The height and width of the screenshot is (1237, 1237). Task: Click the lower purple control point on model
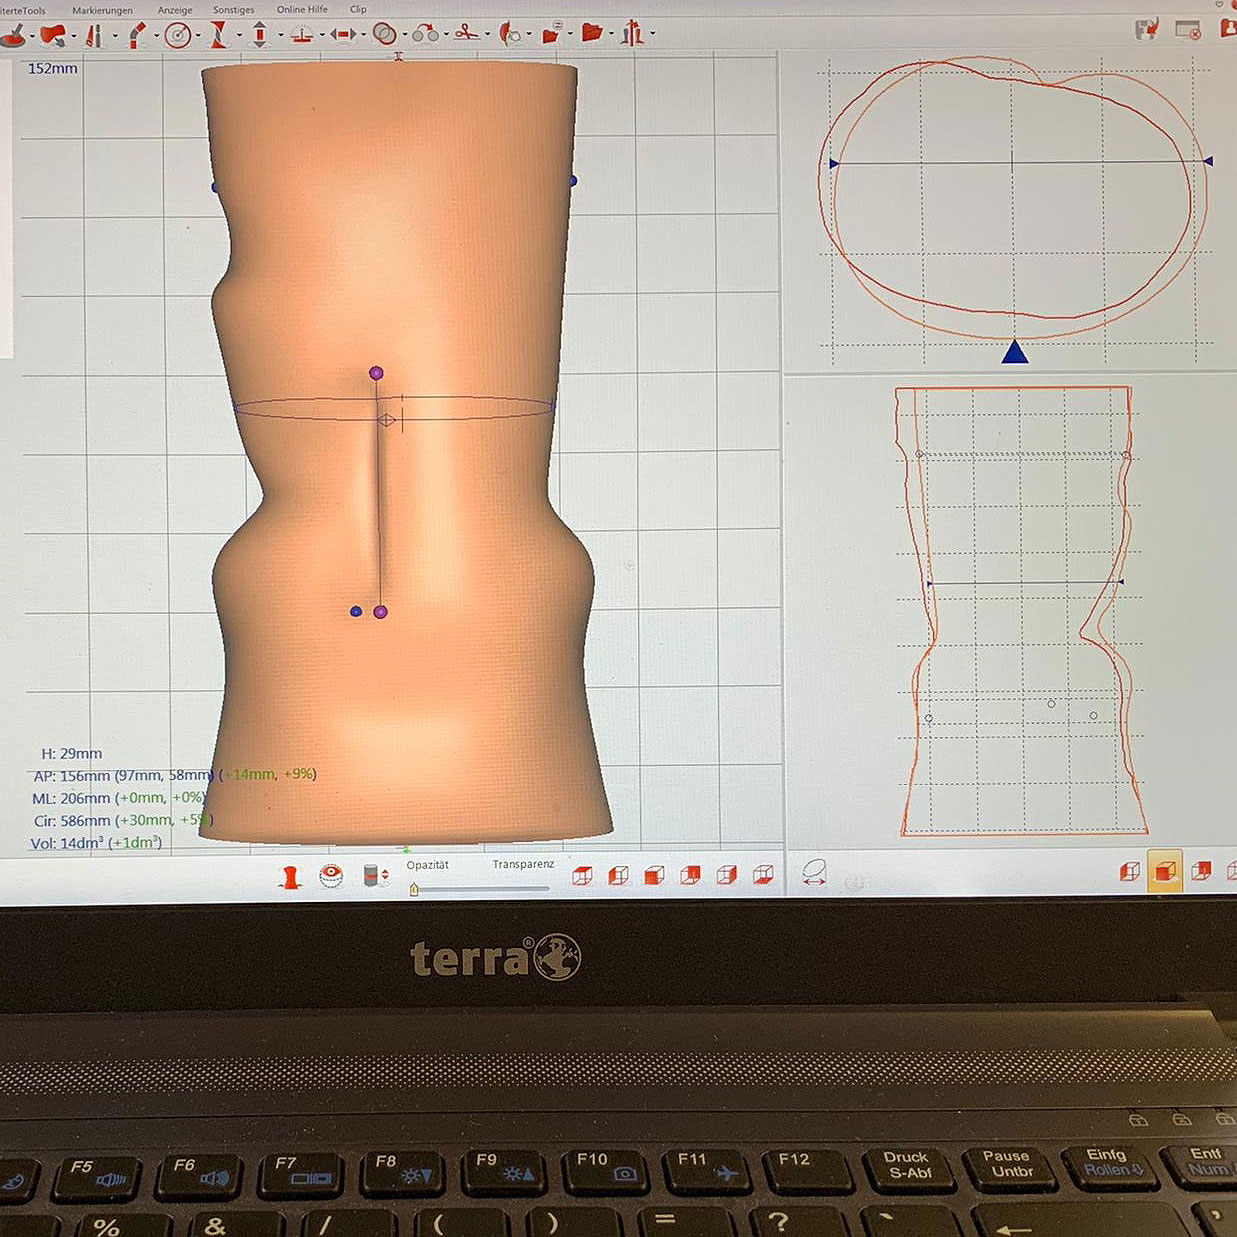380,612
